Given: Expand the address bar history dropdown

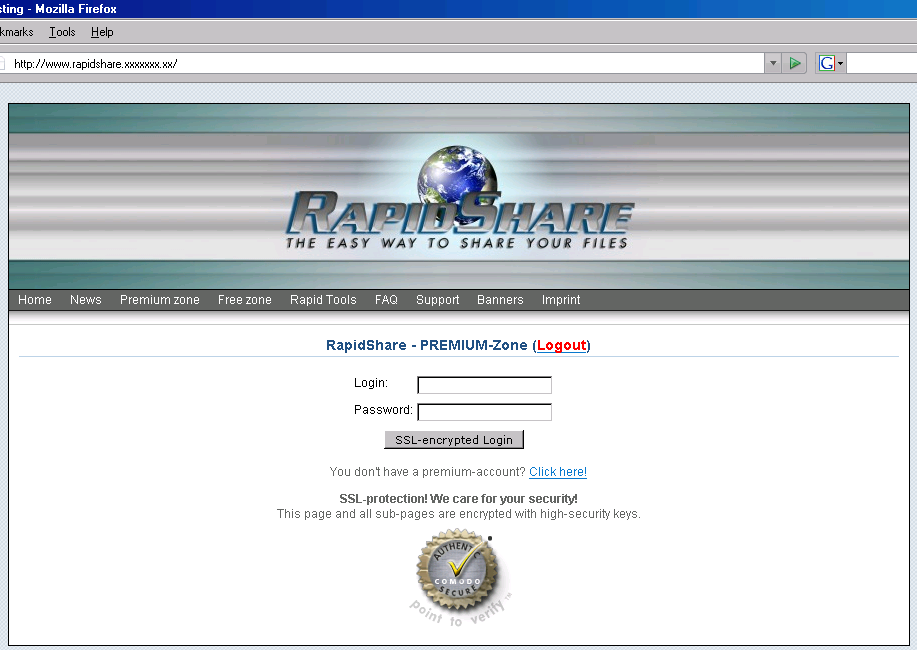Looking at the screenshot, I should pyautogui.click(x=773, y=63).
